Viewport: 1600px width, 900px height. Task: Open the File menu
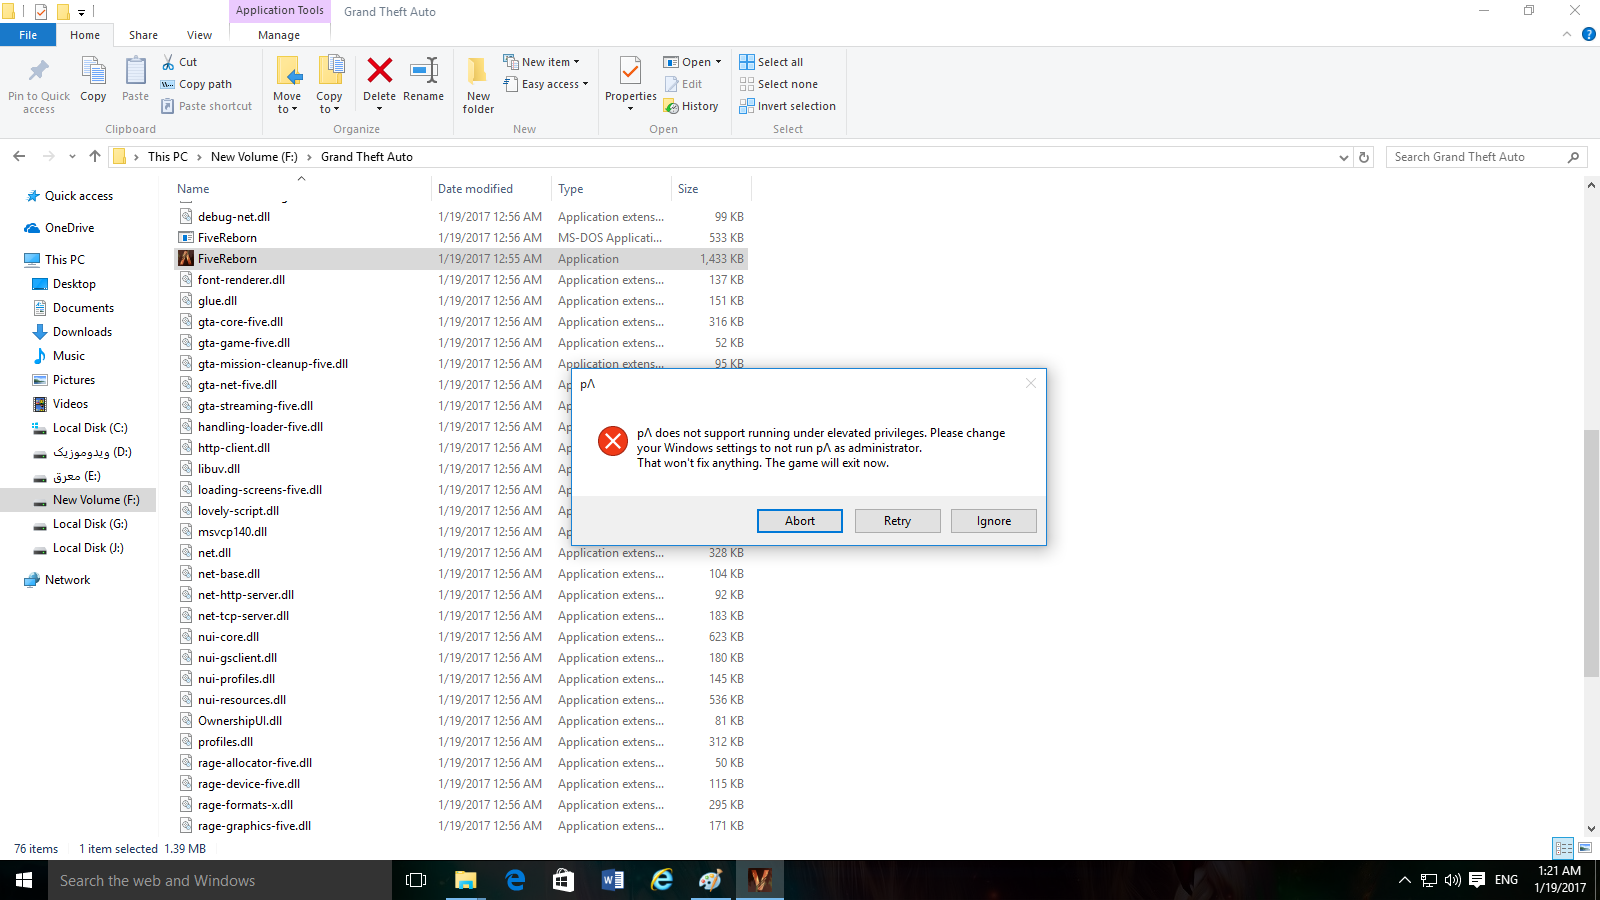click(x=28, y=35)
